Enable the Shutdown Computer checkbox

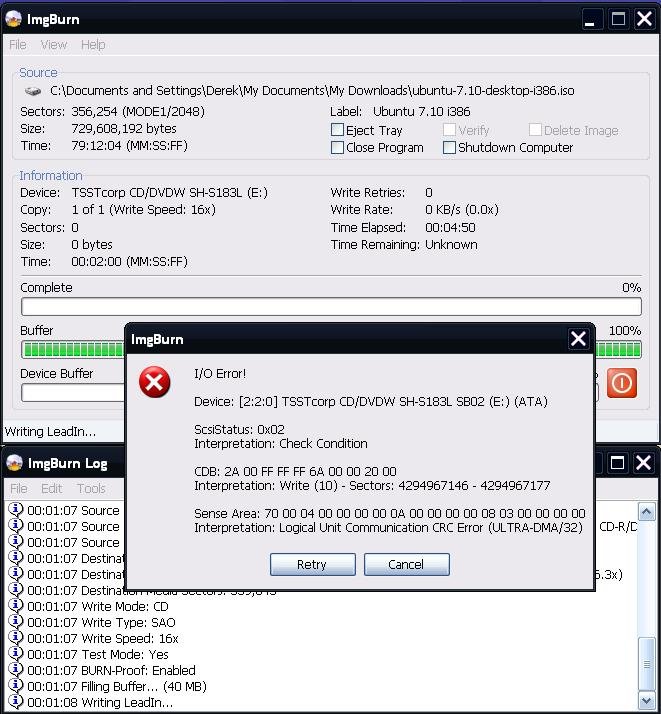point(449,147)
